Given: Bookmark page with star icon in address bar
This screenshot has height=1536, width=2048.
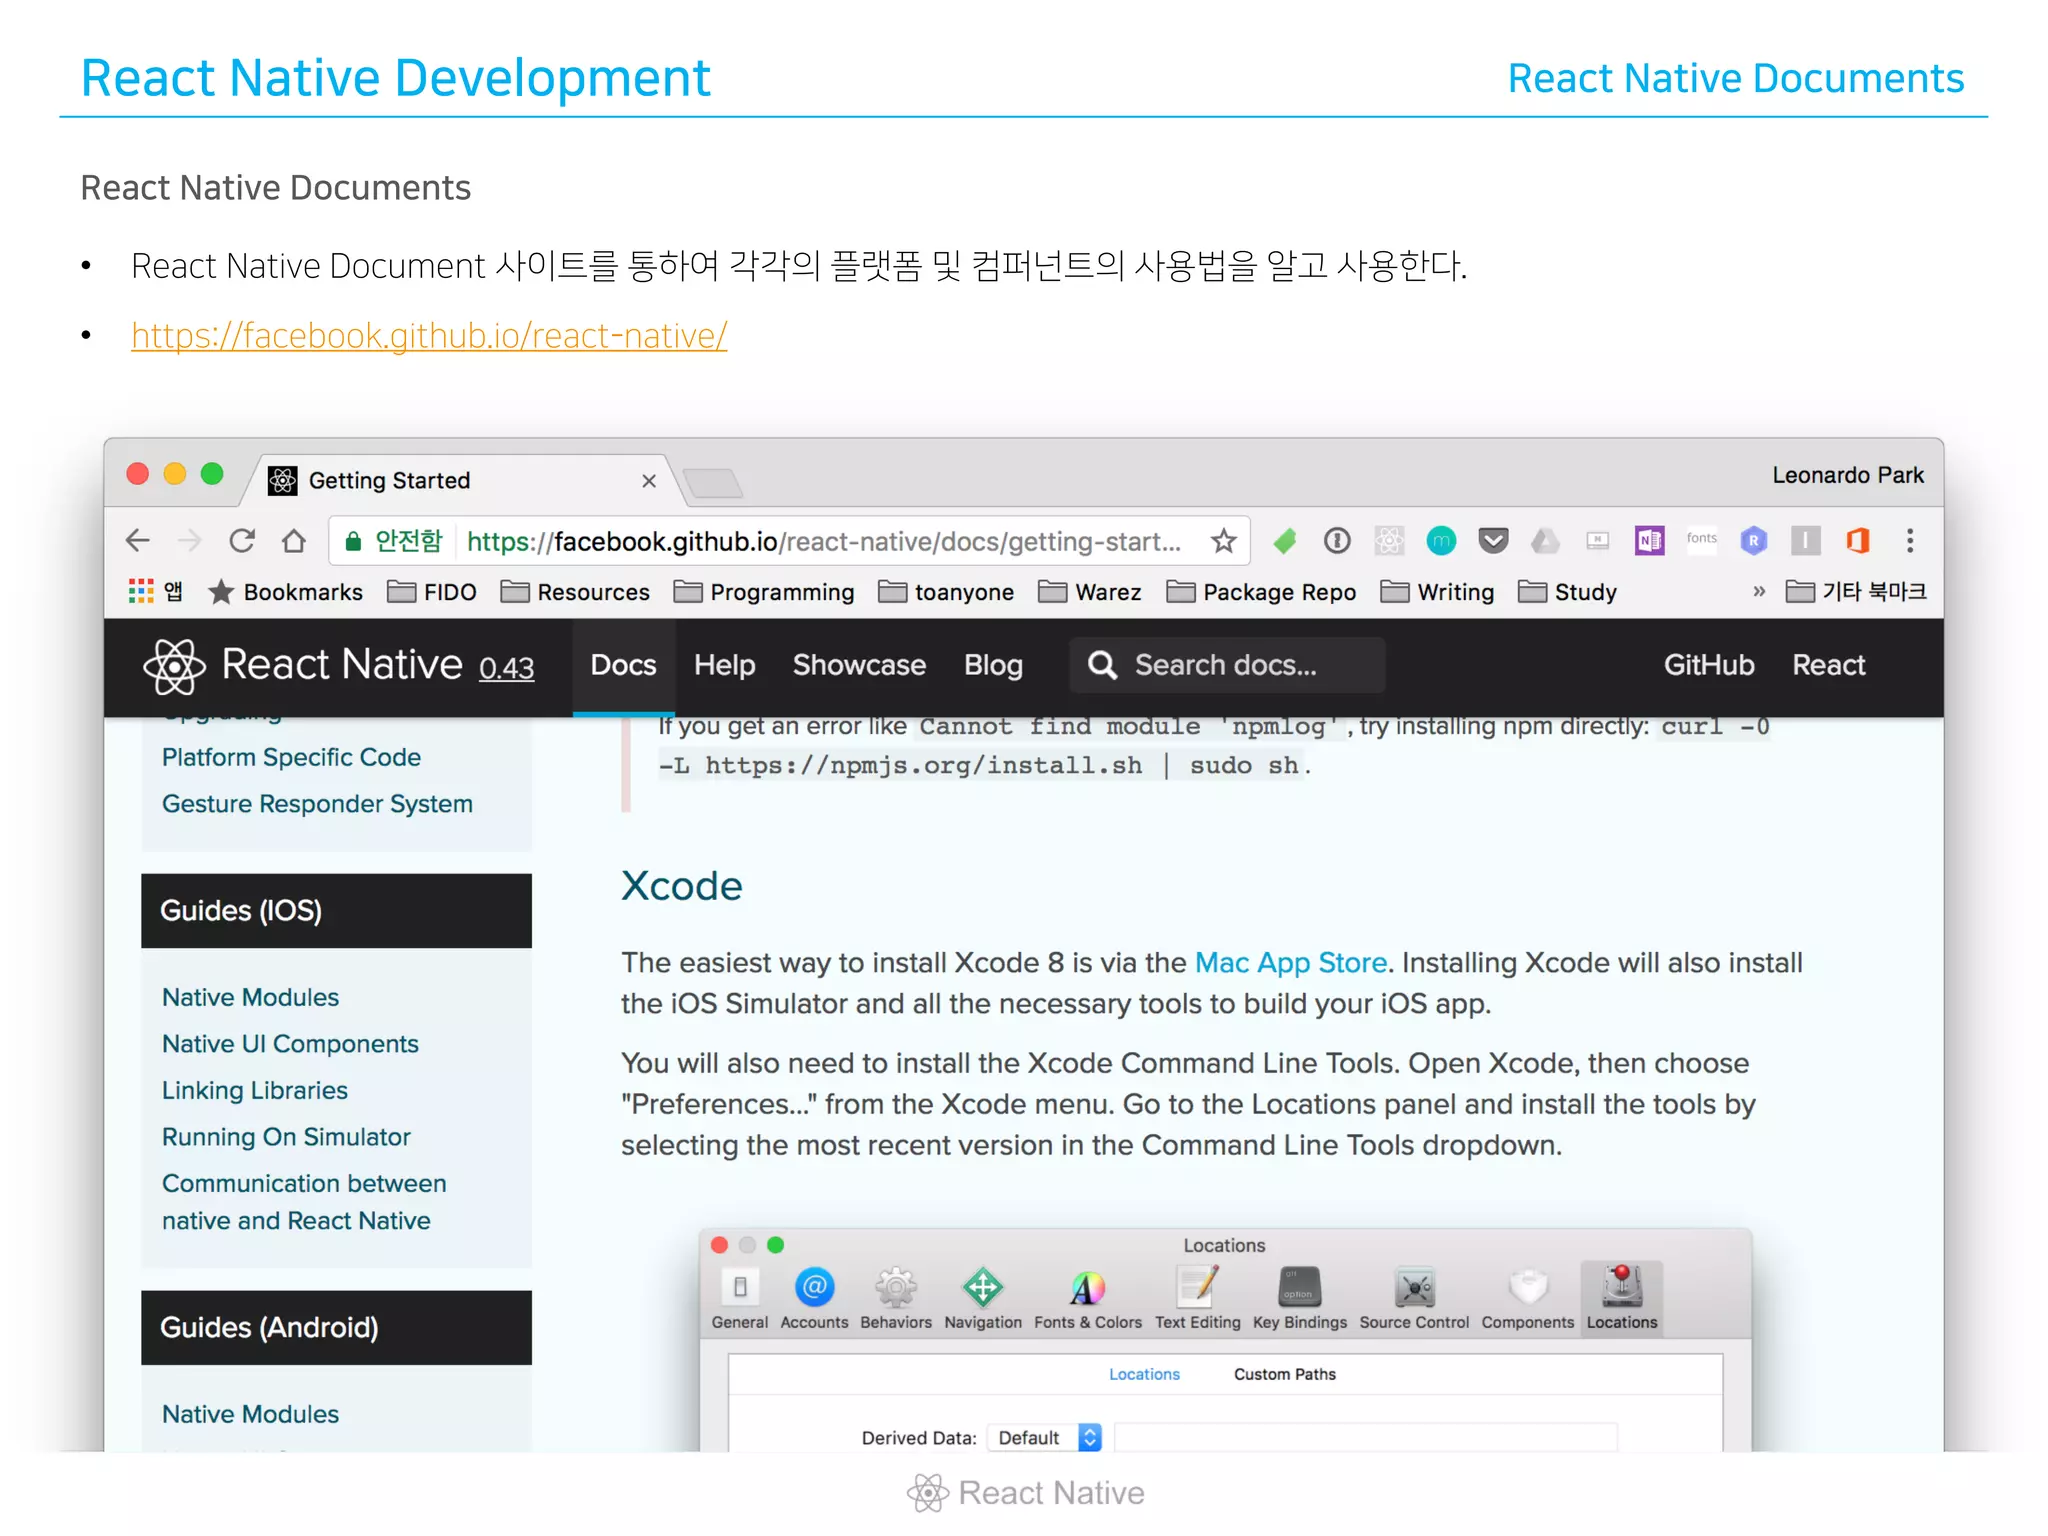Looking at the screenshot, I should 1223,541.
